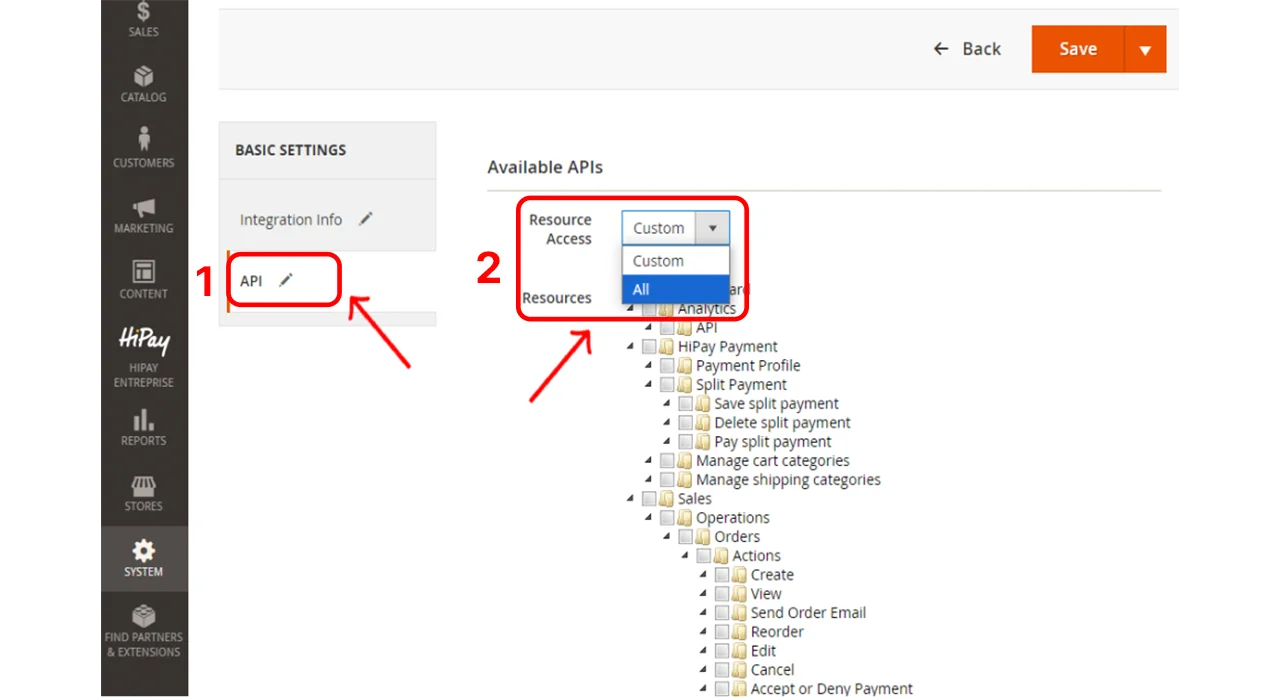Open the Sales sidebar icon

point(143,18)
